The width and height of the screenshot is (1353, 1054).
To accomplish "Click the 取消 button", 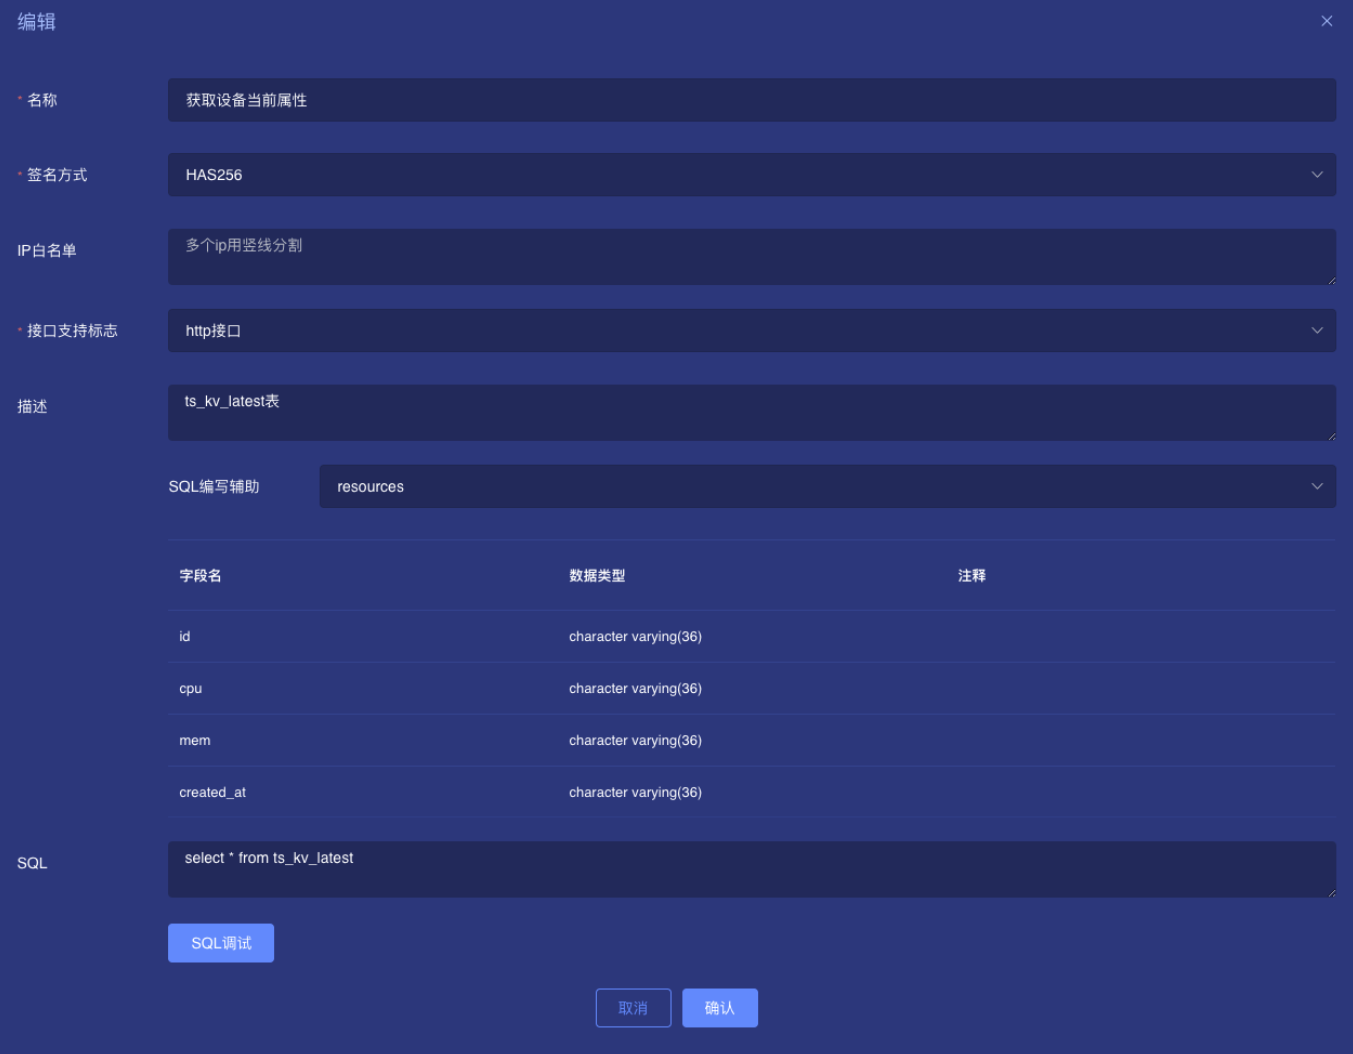I will pyautogui.click(x=633, y=1008).
